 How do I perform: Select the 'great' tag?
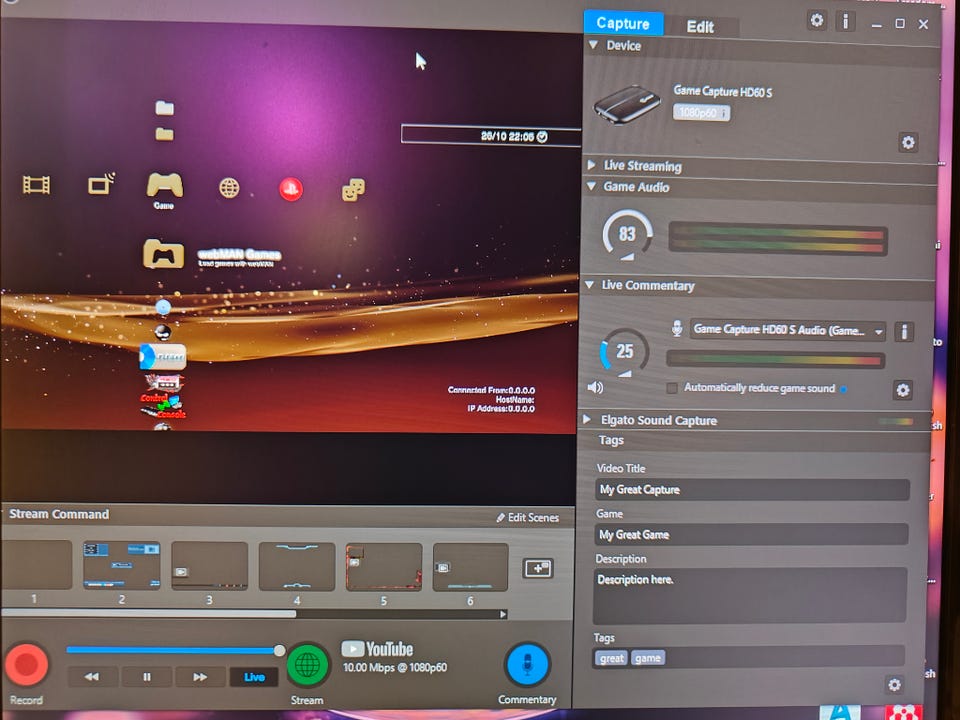(612, 658)
